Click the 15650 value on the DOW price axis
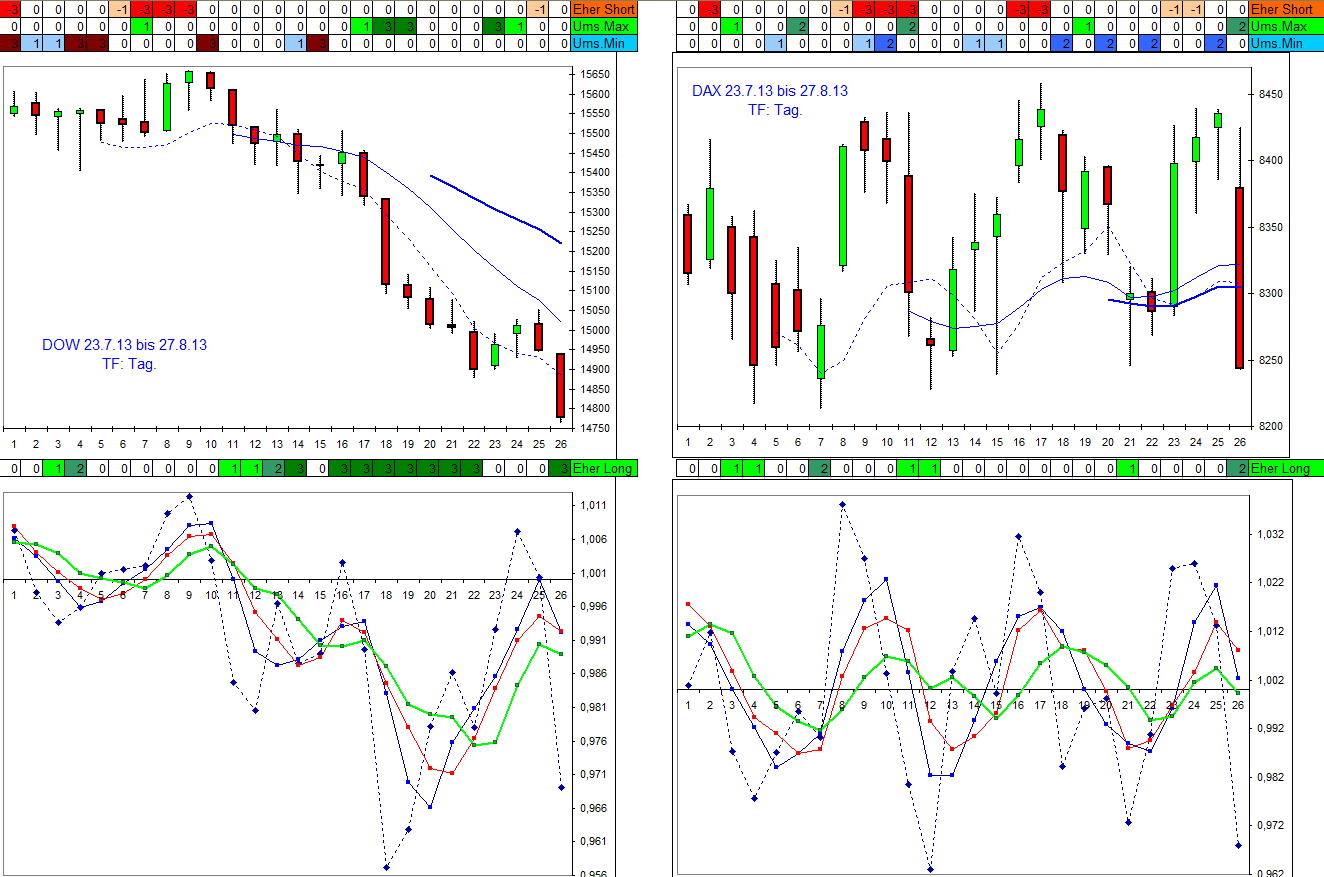The height and width of the screenshot is (877, 1324). pos(594,74)
